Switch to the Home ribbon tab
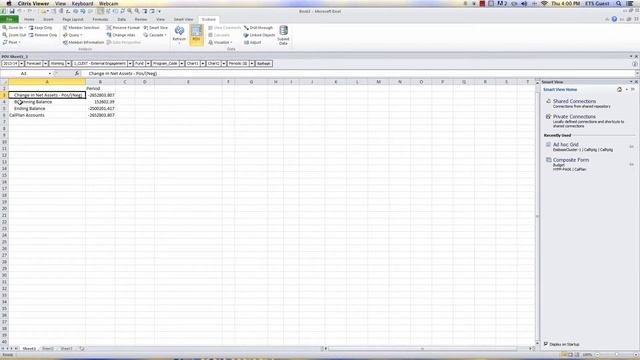640x360 pixels. (x=29, y=19)
